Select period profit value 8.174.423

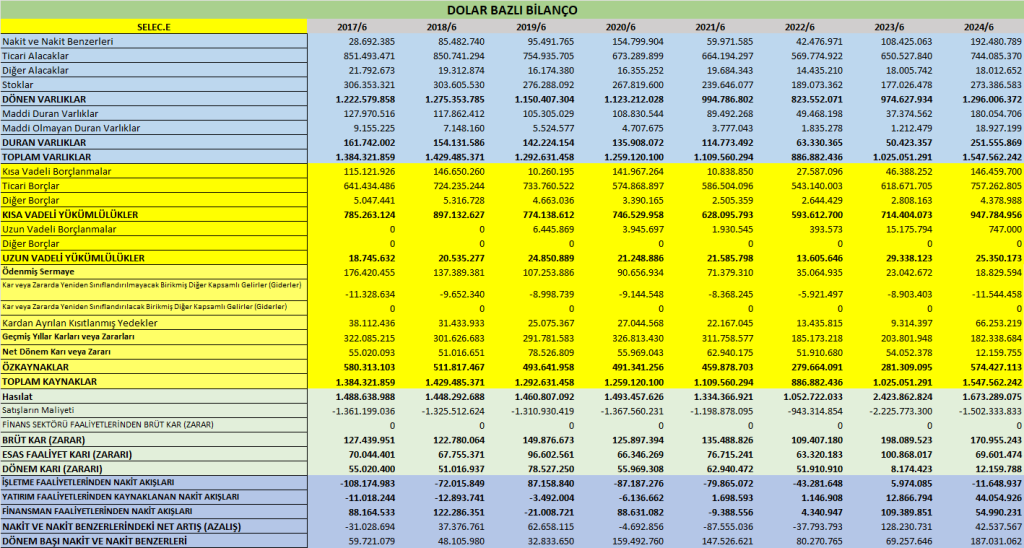[910, 468]
